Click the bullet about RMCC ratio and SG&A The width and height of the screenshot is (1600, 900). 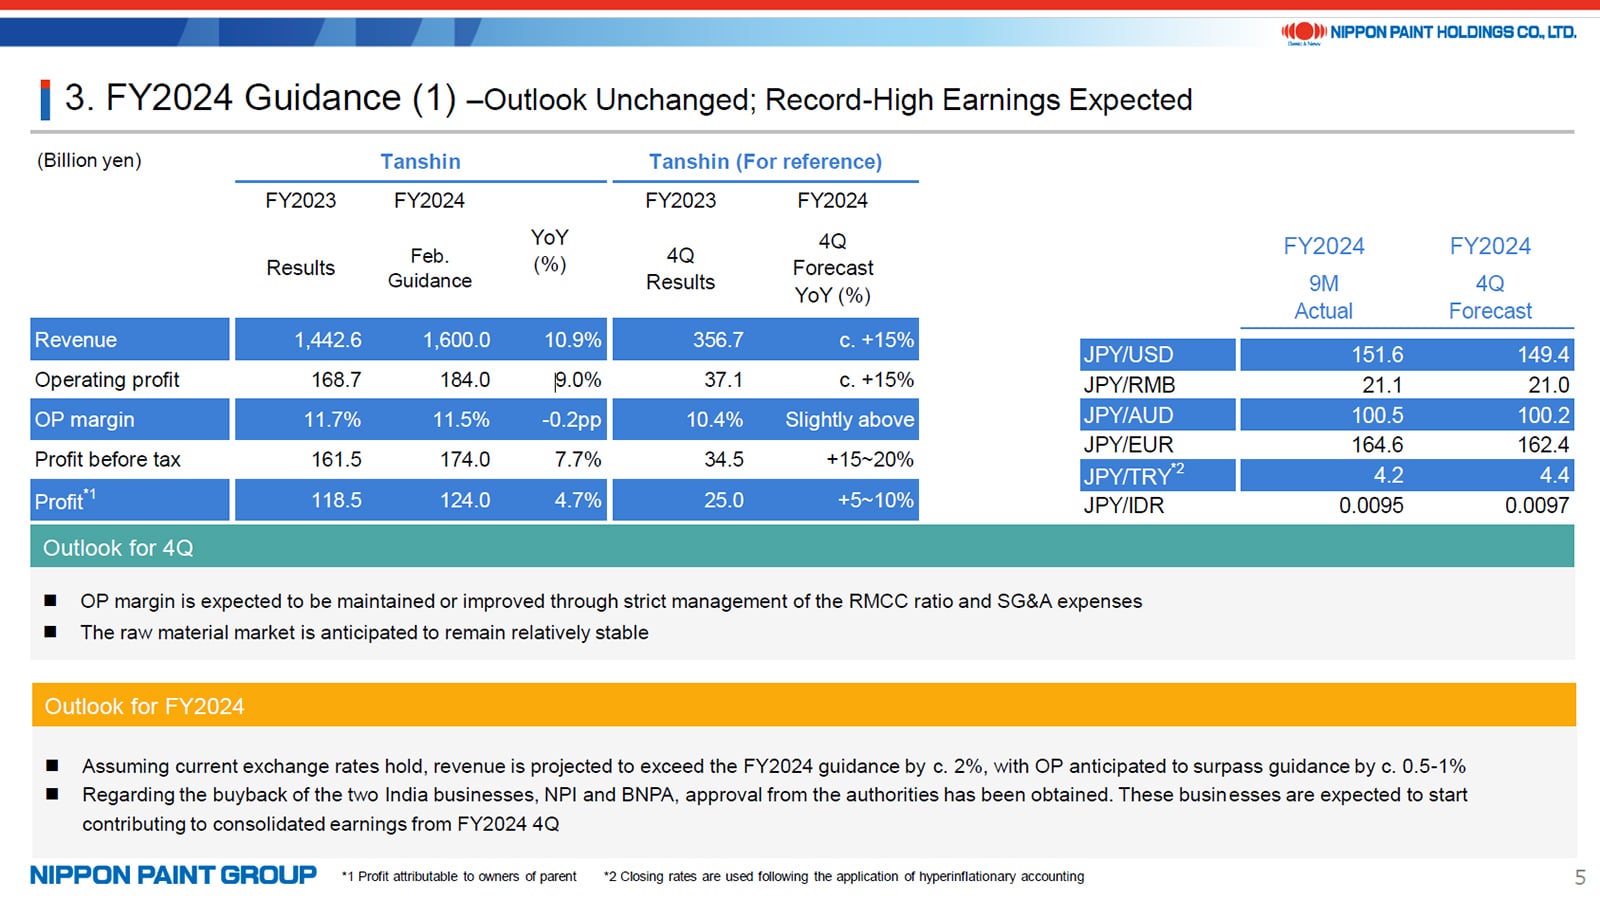pos(611,601)
